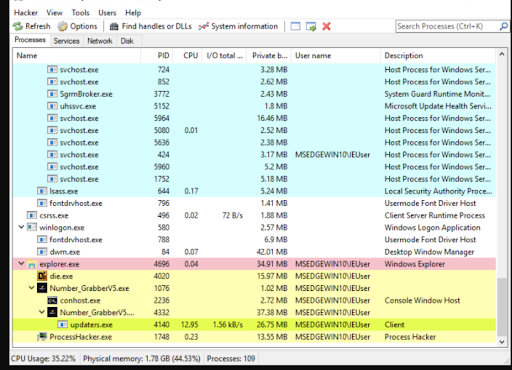
Task: Click the Process Hacker description text
Action: (410, 337)
